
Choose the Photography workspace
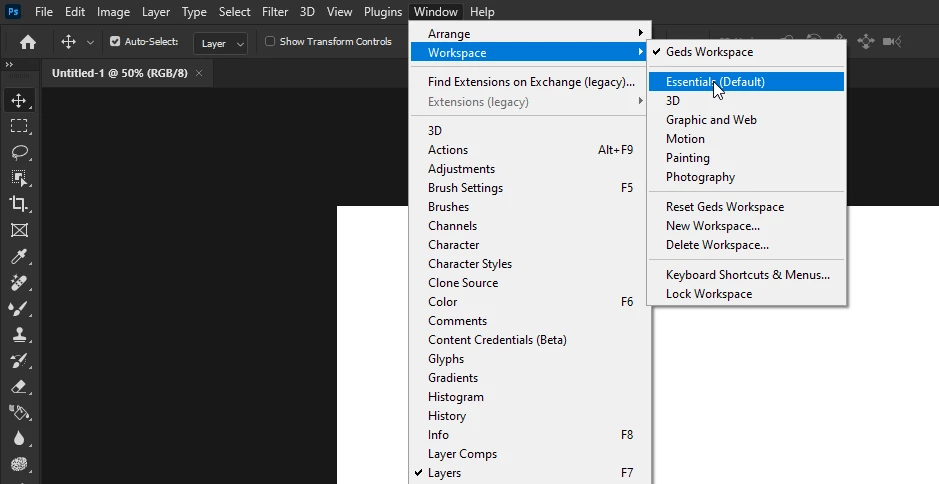tap(746, 177)
